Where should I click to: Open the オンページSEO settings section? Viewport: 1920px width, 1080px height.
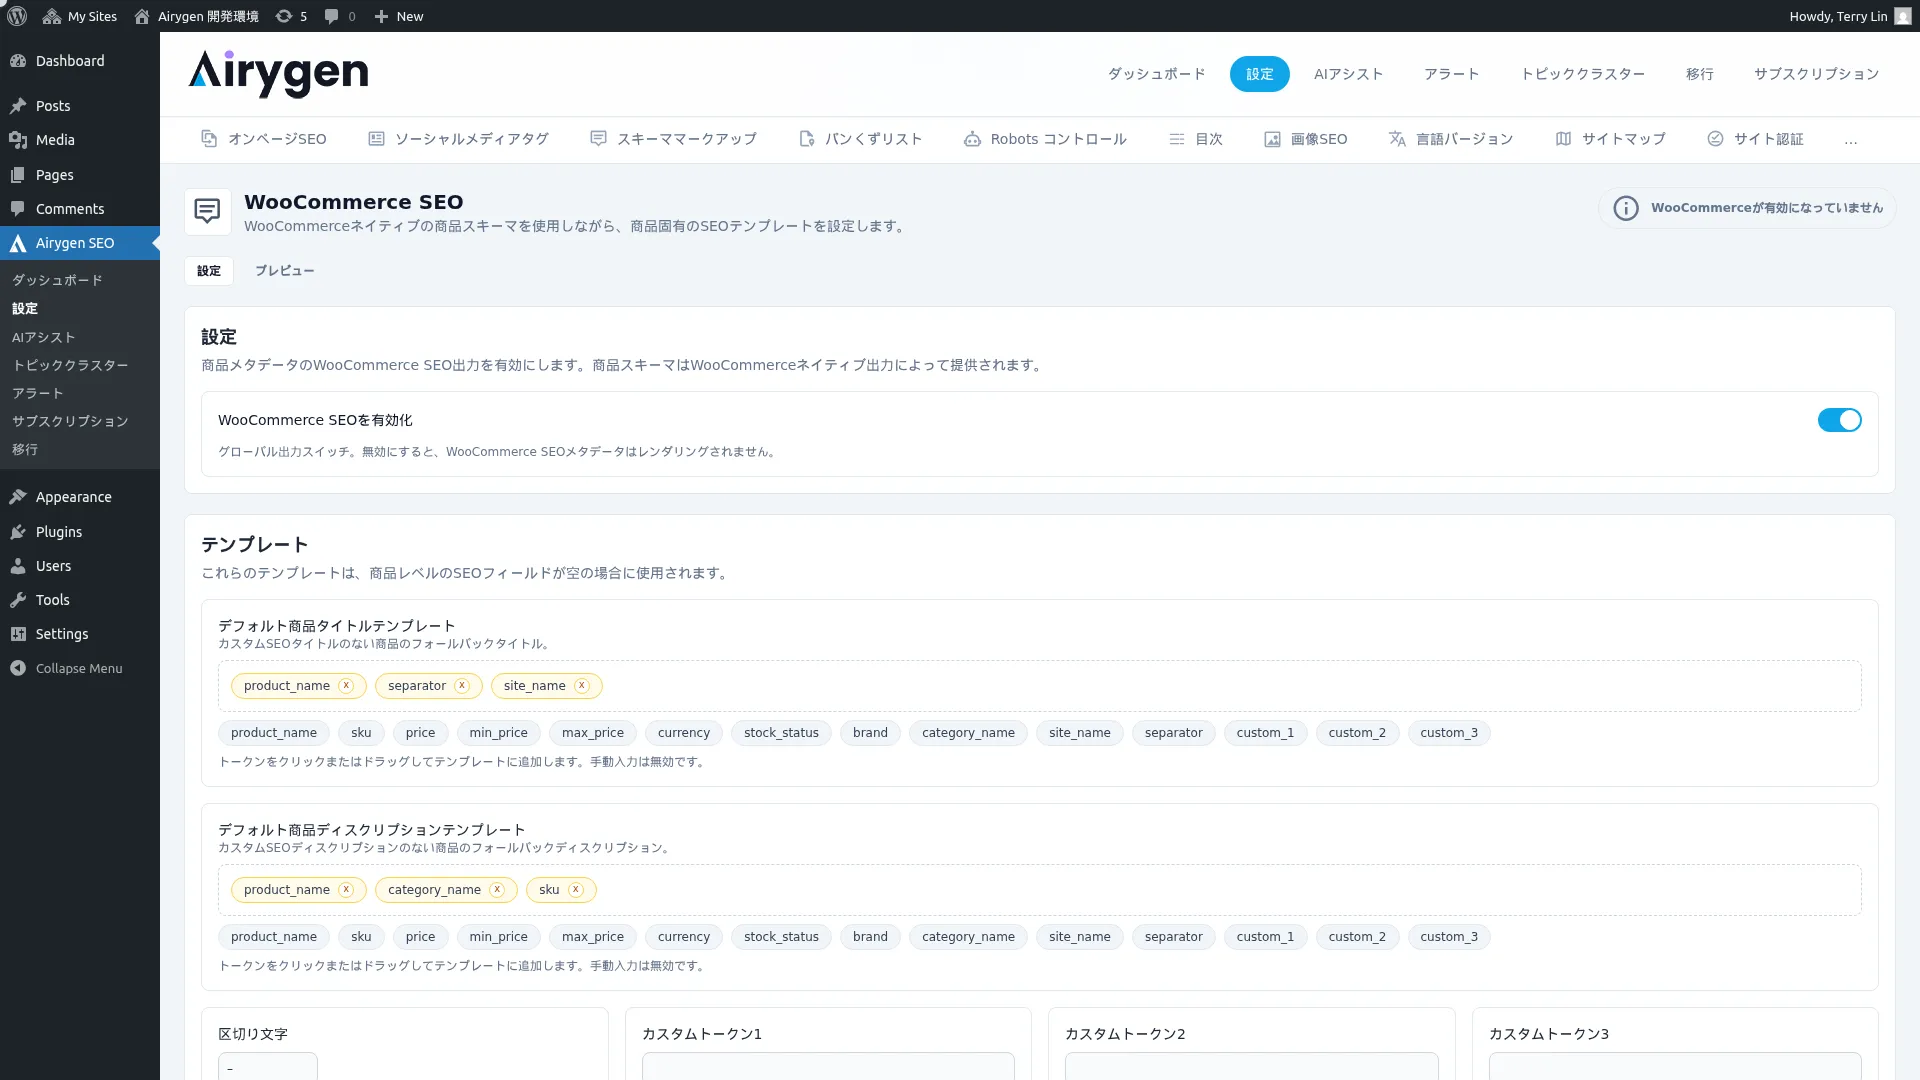coord(264,139)
